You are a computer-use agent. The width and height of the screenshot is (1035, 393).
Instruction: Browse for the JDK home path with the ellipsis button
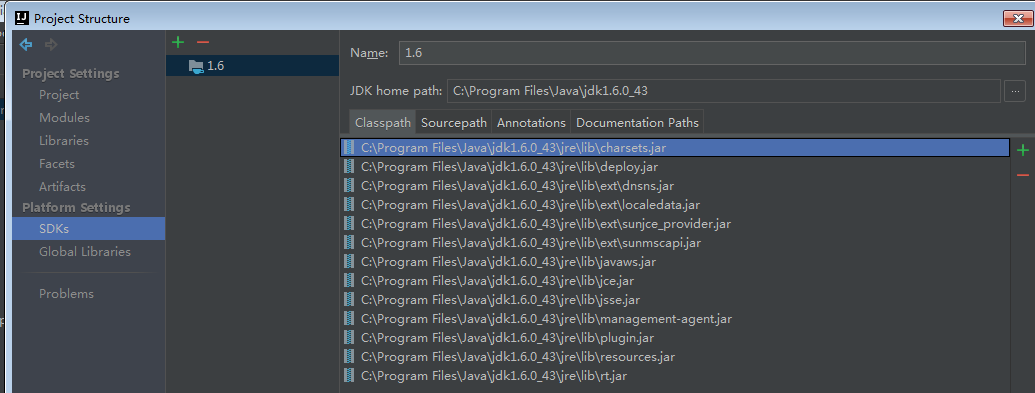(x=1015, y=91)
